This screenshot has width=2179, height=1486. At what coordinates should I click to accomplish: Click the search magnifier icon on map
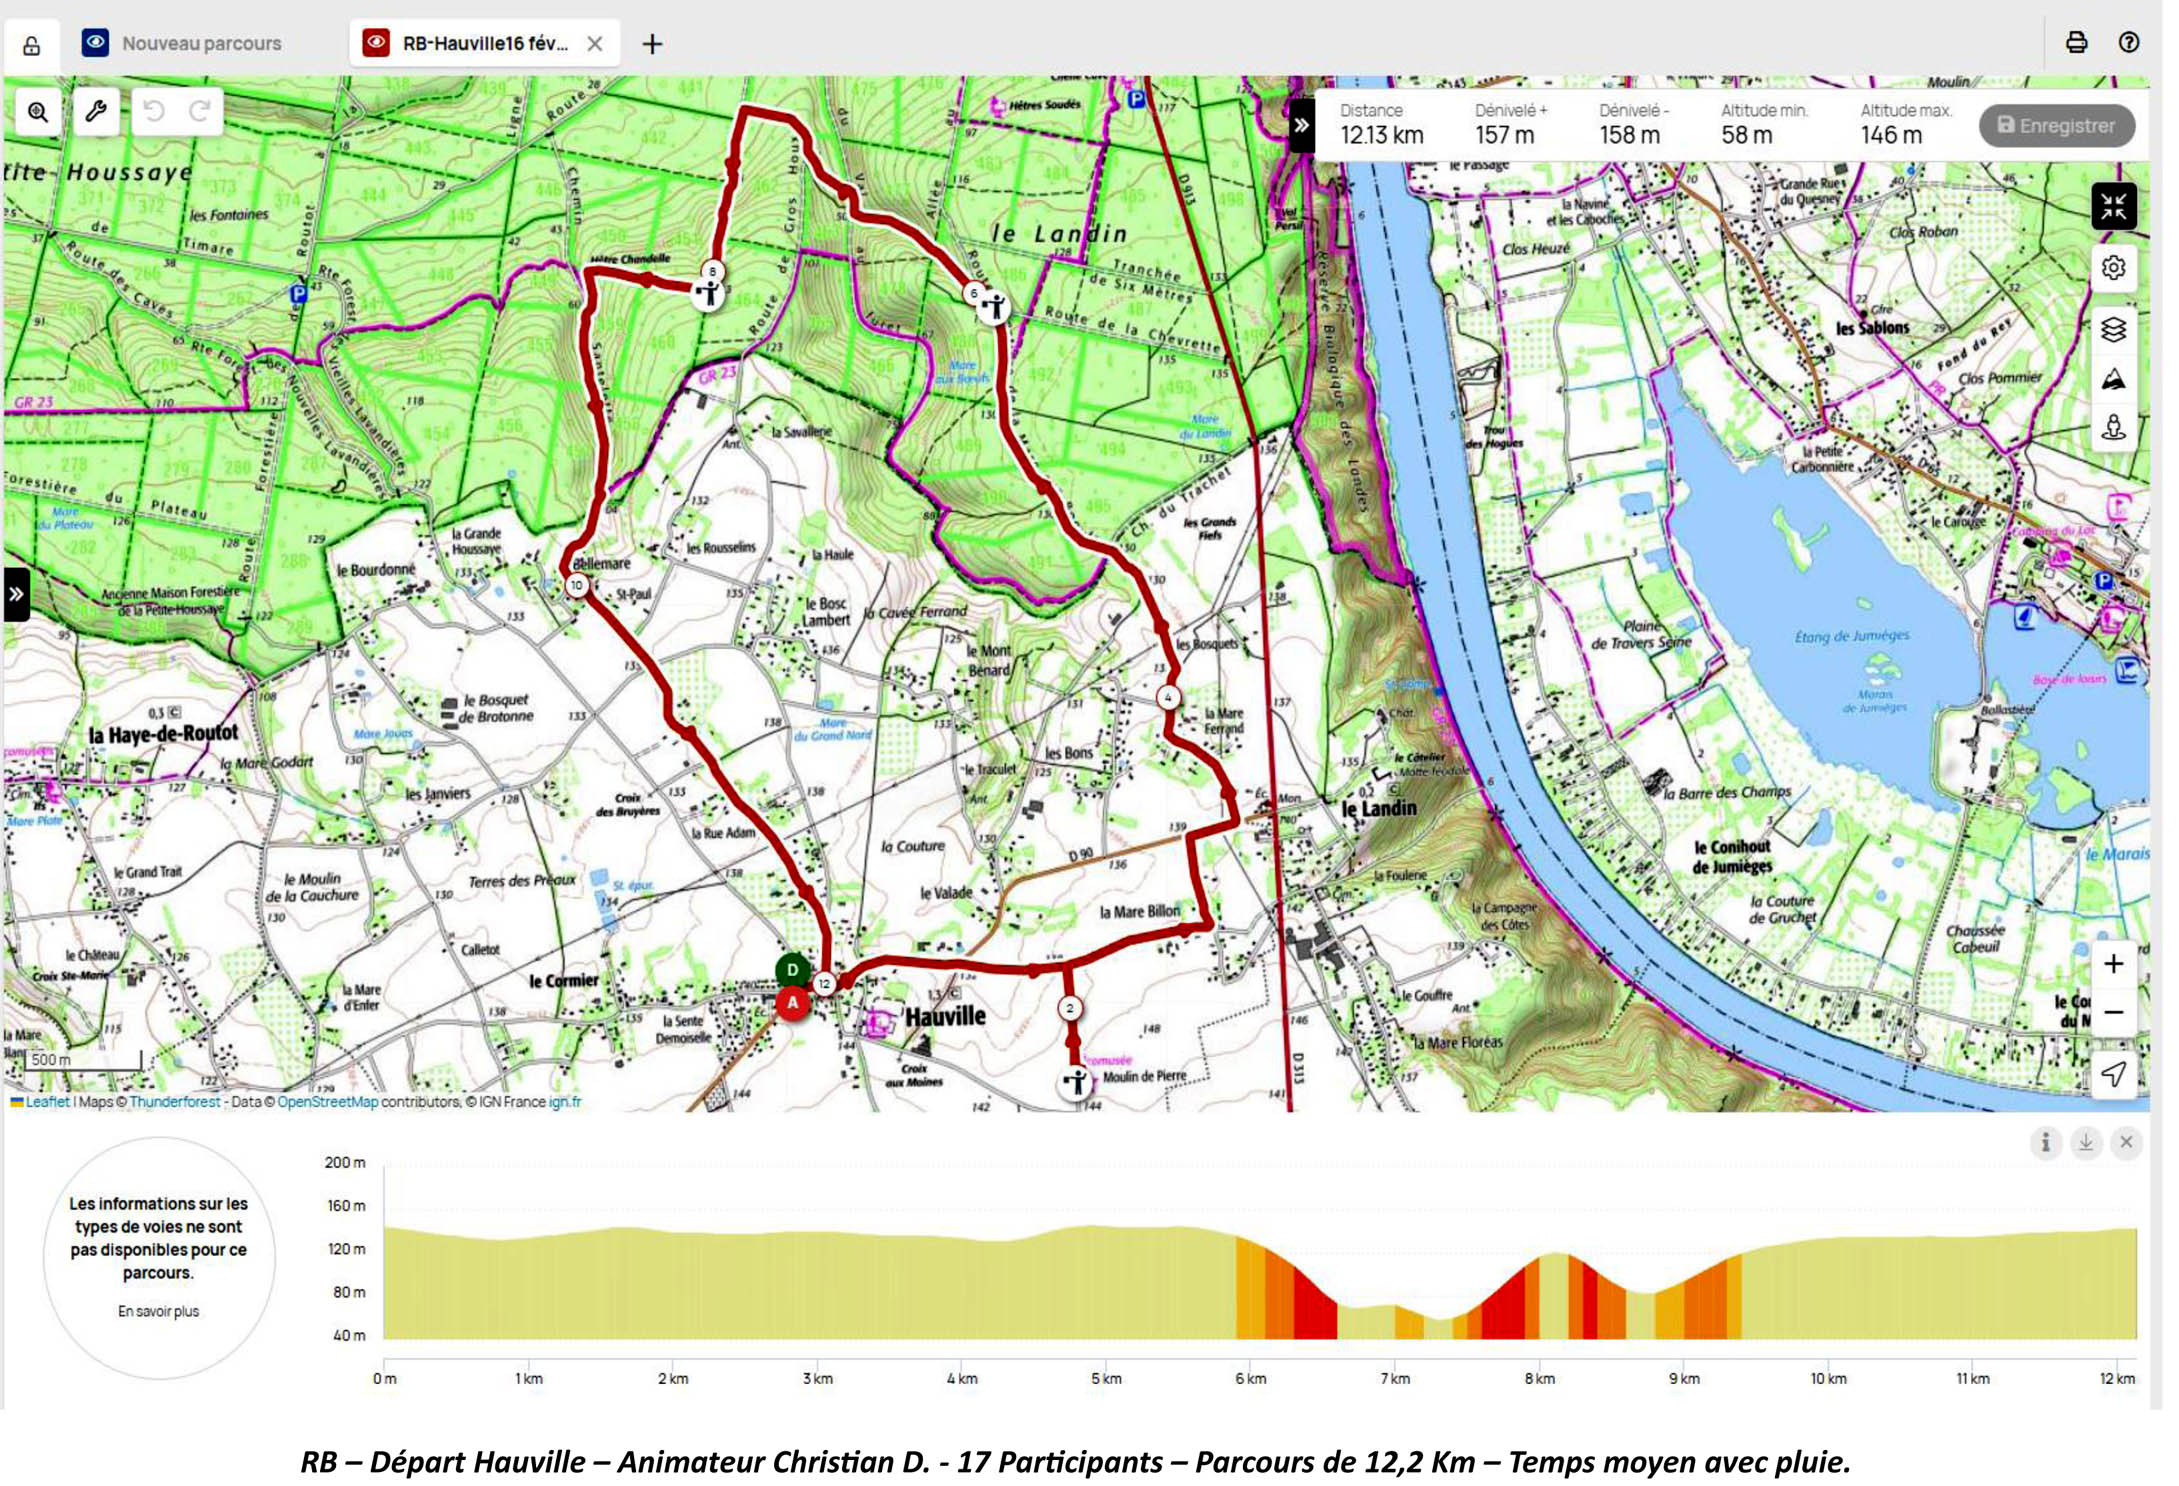(38, 112)
